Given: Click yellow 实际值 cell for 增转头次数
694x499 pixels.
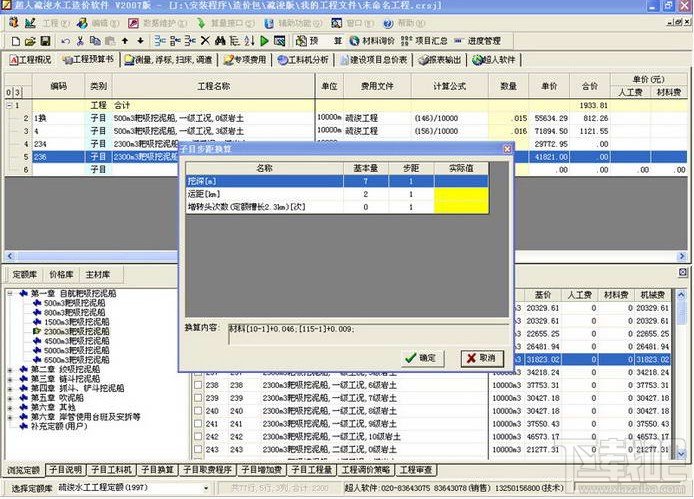Looking at the screenshot, I should (x=461, y=207).
